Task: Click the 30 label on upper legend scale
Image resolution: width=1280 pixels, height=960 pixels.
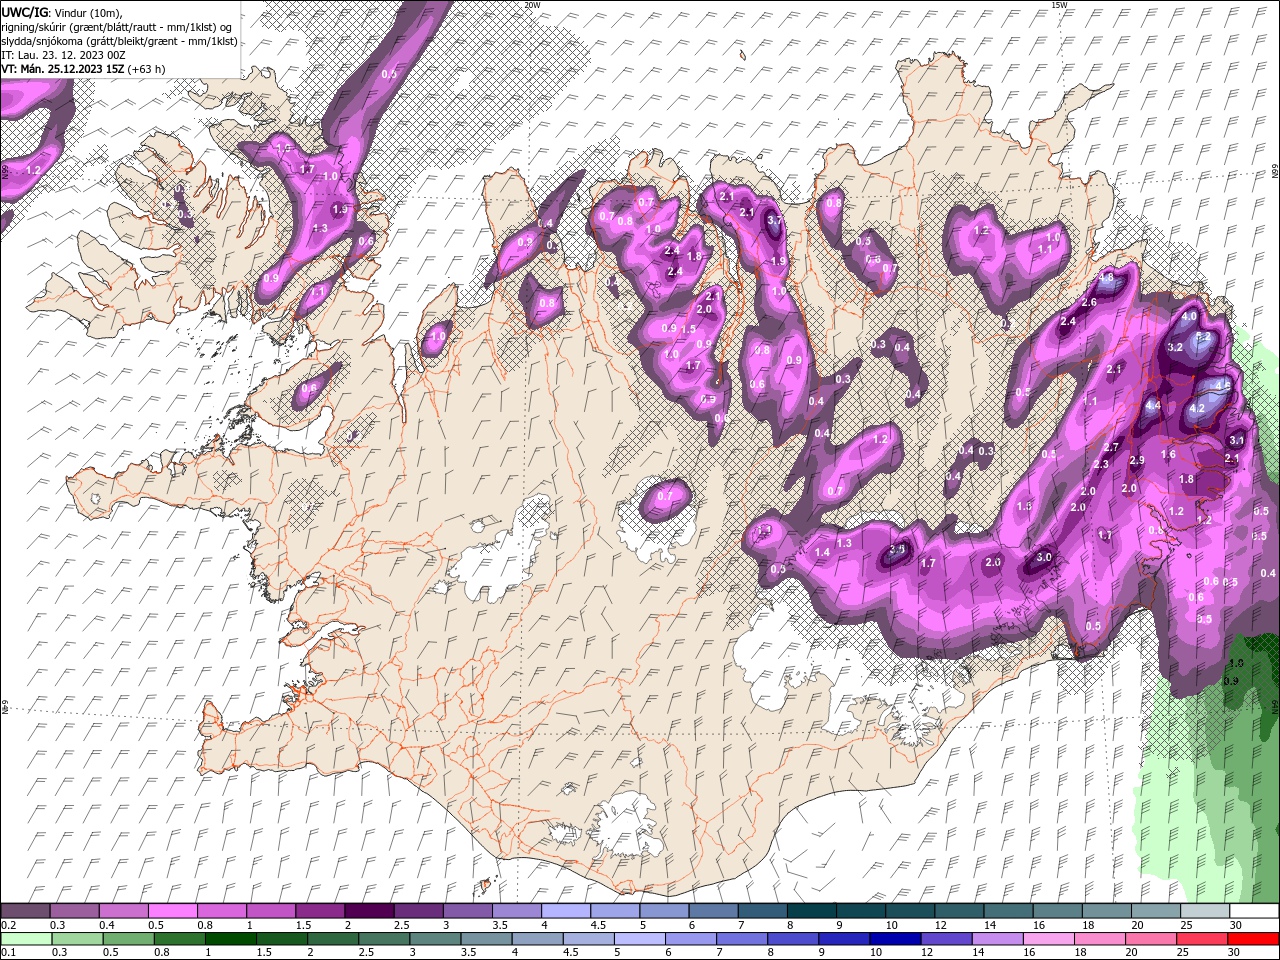Action: pos(1235,925)
